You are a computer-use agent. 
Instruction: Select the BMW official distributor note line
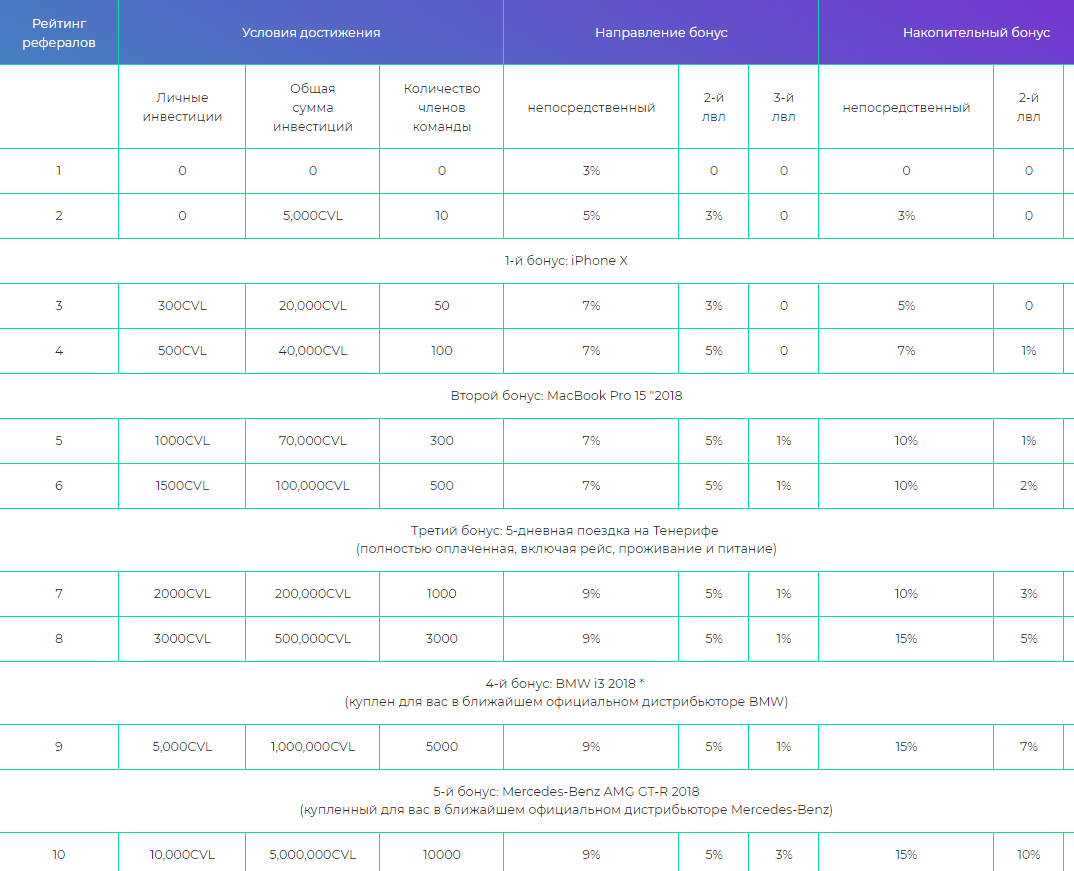pyautogui.click(x=566, y=702)
